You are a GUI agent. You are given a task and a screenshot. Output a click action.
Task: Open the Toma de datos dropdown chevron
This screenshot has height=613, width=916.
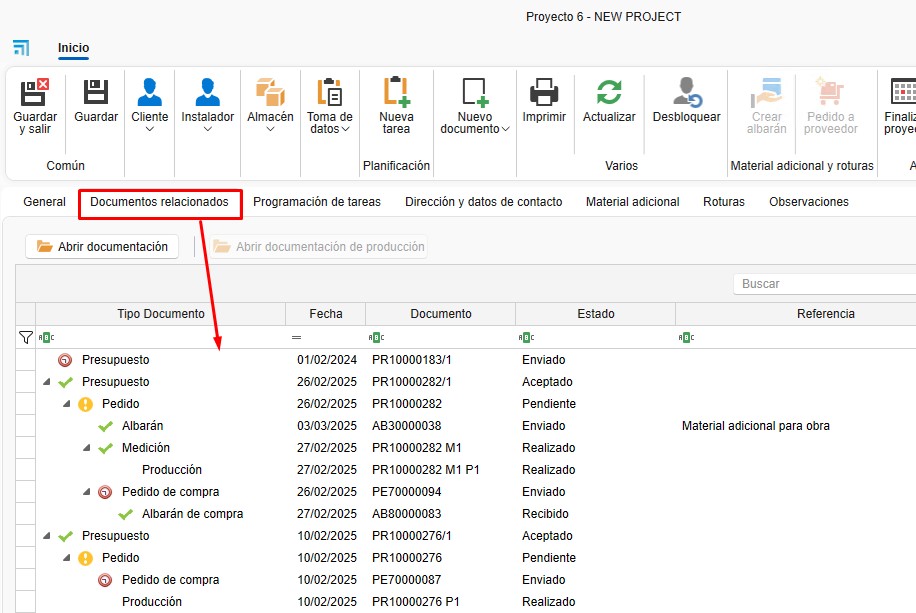(x=345, y=129)
